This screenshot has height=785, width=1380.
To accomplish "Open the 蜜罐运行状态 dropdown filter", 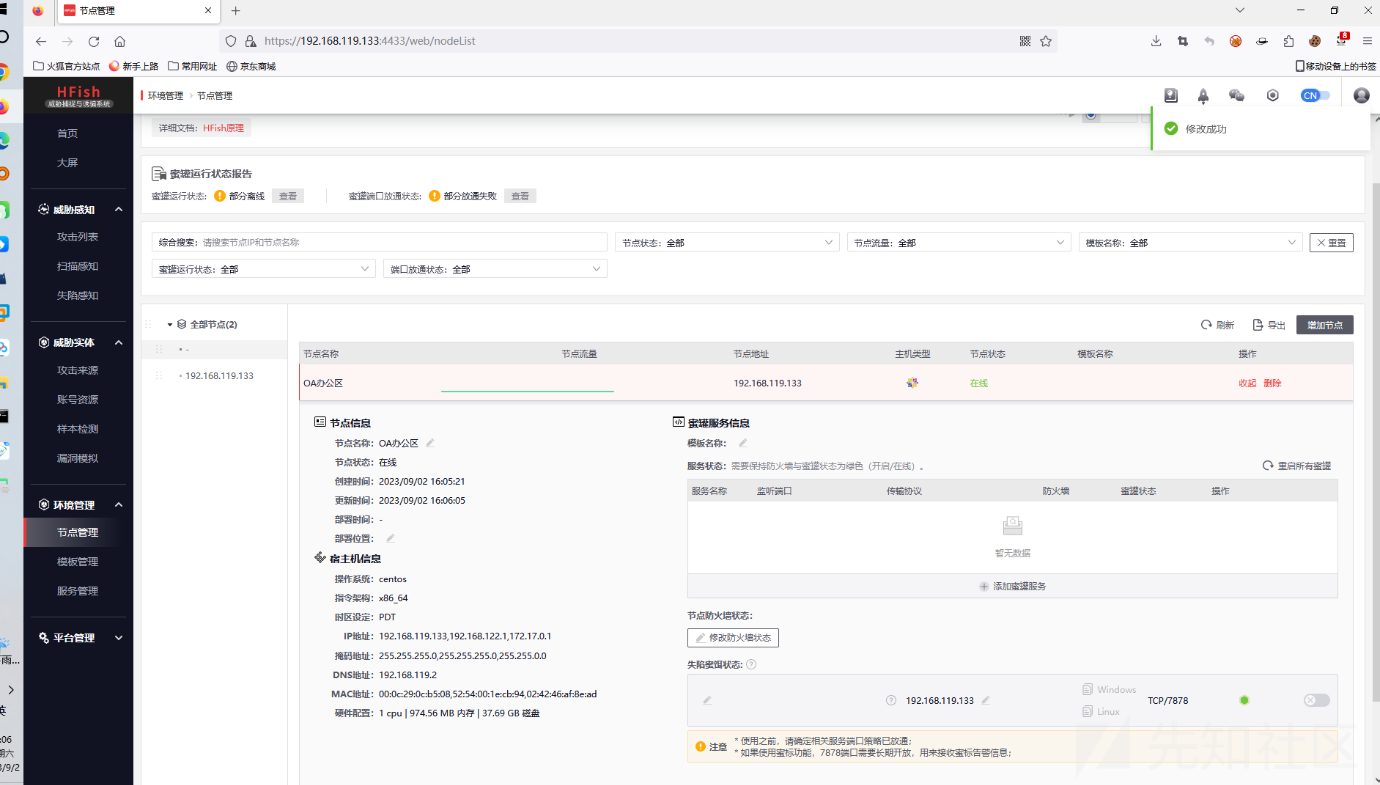I will (264, 269).
